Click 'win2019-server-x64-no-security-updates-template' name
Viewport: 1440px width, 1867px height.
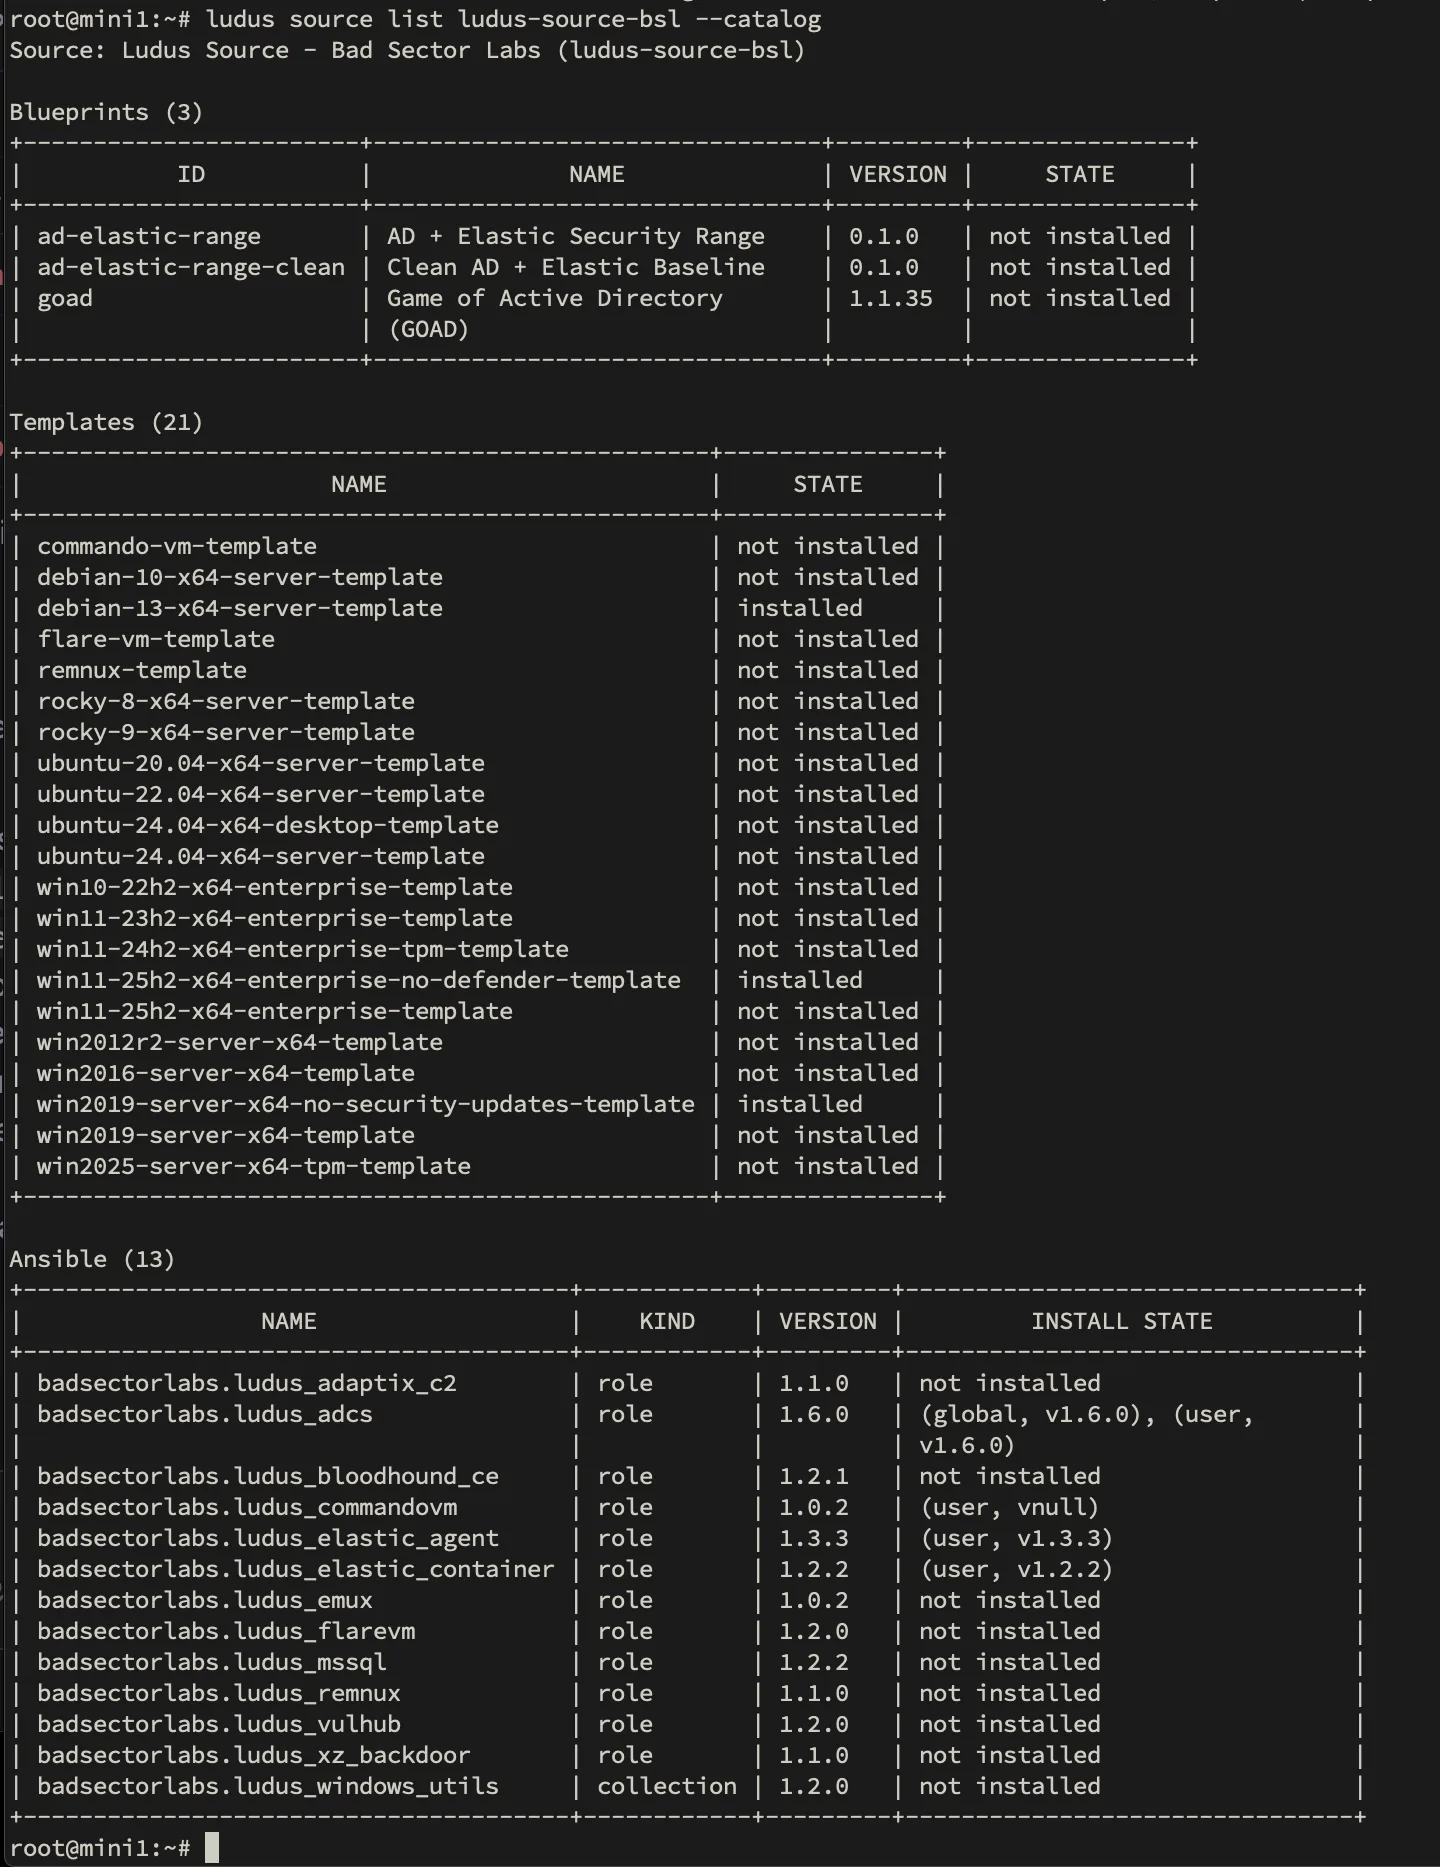(x=366, y=1105)
